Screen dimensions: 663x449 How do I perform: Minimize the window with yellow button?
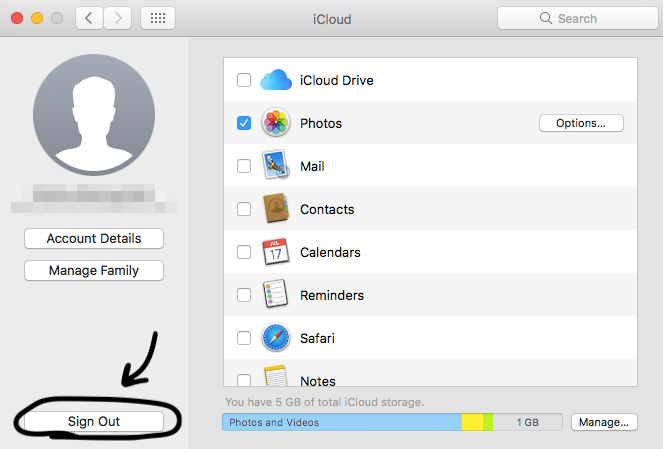(37, 18)
